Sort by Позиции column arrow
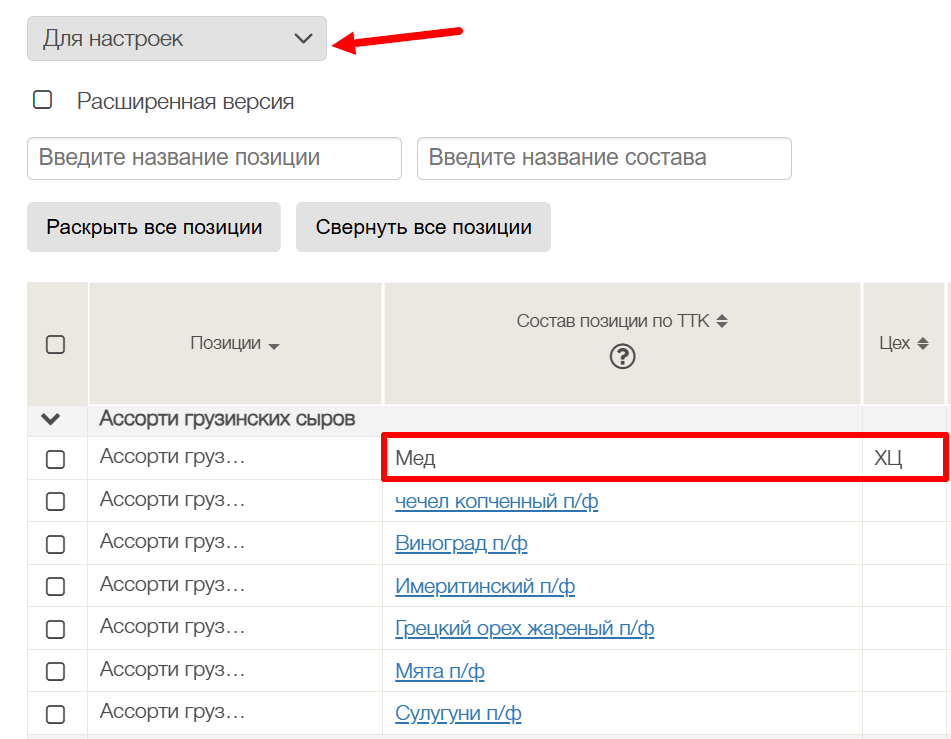Viewport: 951px width, 739px height. [274, 345]
